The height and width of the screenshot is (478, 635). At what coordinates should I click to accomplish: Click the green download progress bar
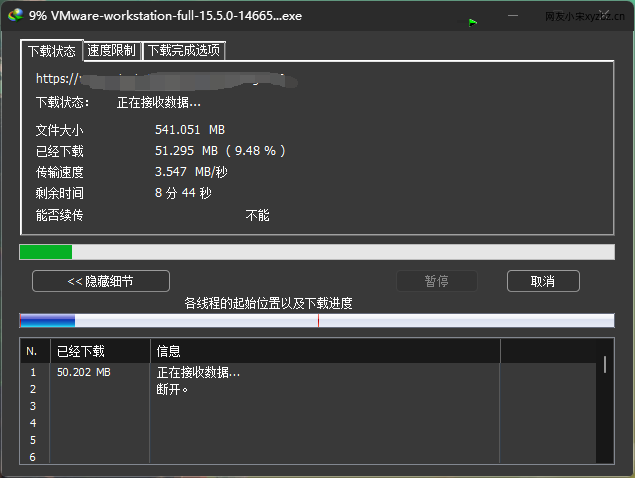click(317, 252)
